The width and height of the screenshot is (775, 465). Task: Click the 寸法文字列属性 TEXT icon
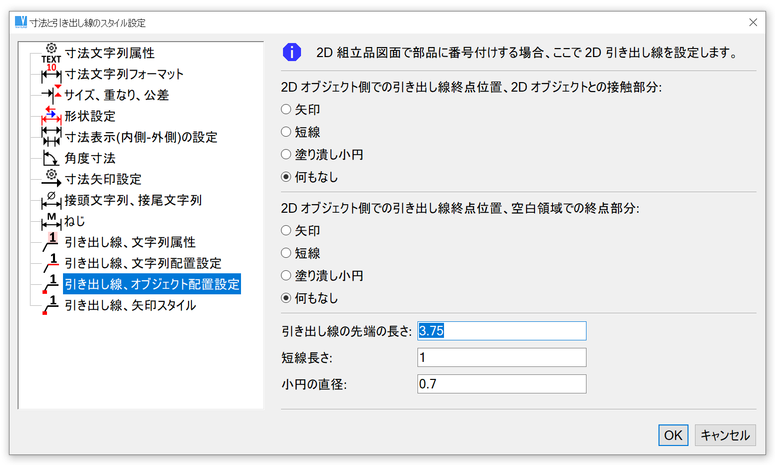pyautogui.click(x=51, y=53)
